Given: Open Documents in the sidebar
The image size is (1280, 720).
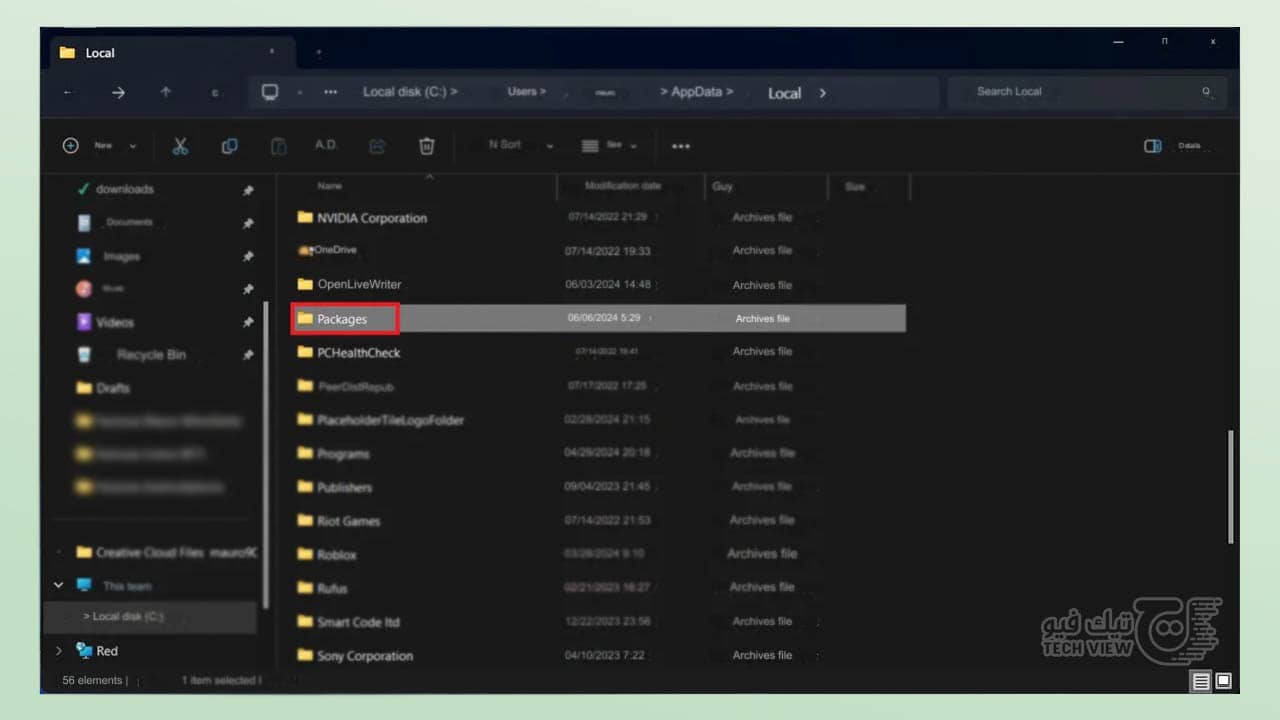Looking at the screenshot, I should (130, 222).
